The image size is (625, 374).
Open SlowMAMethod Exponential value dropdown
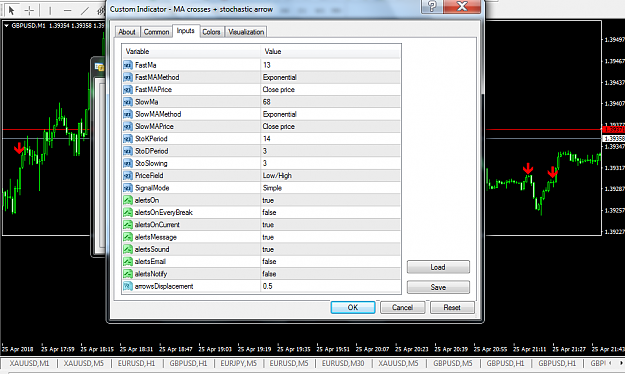click(330, 114)
